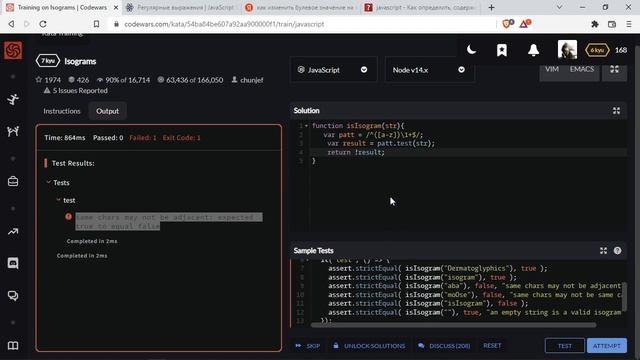Toggle fullscreen icon beside EMACS
The image size is (640, 360).
click(614, 69)
